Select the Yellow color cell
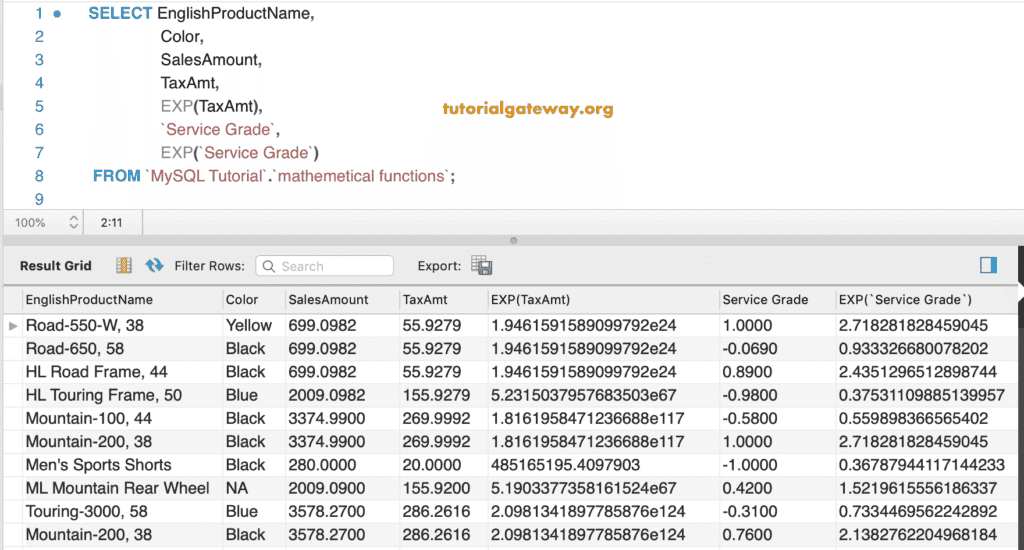The height and width of the screenshot is (550, 1024). pyautogui.click(x=248, y=325)
